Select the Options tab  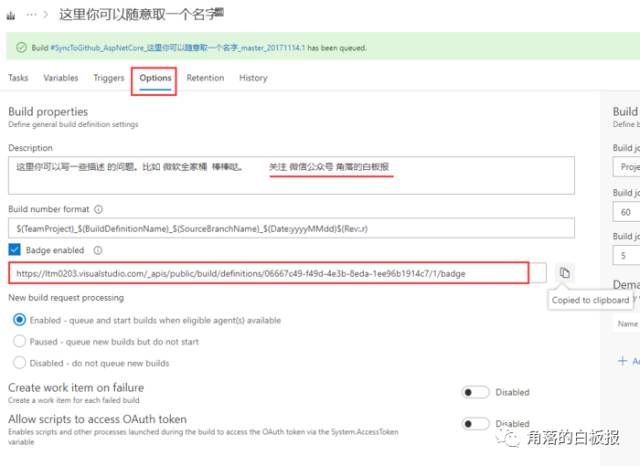pos(155,78)
